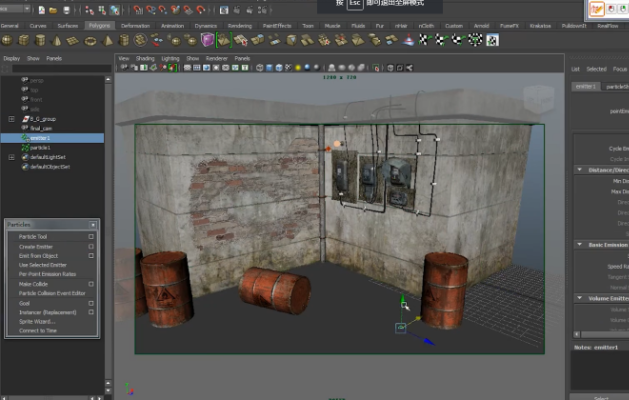The image size is (629, 400).
Task: Collapse the Basic Emission attribute section
Action: pyautogui.click(x=579, y=244)
